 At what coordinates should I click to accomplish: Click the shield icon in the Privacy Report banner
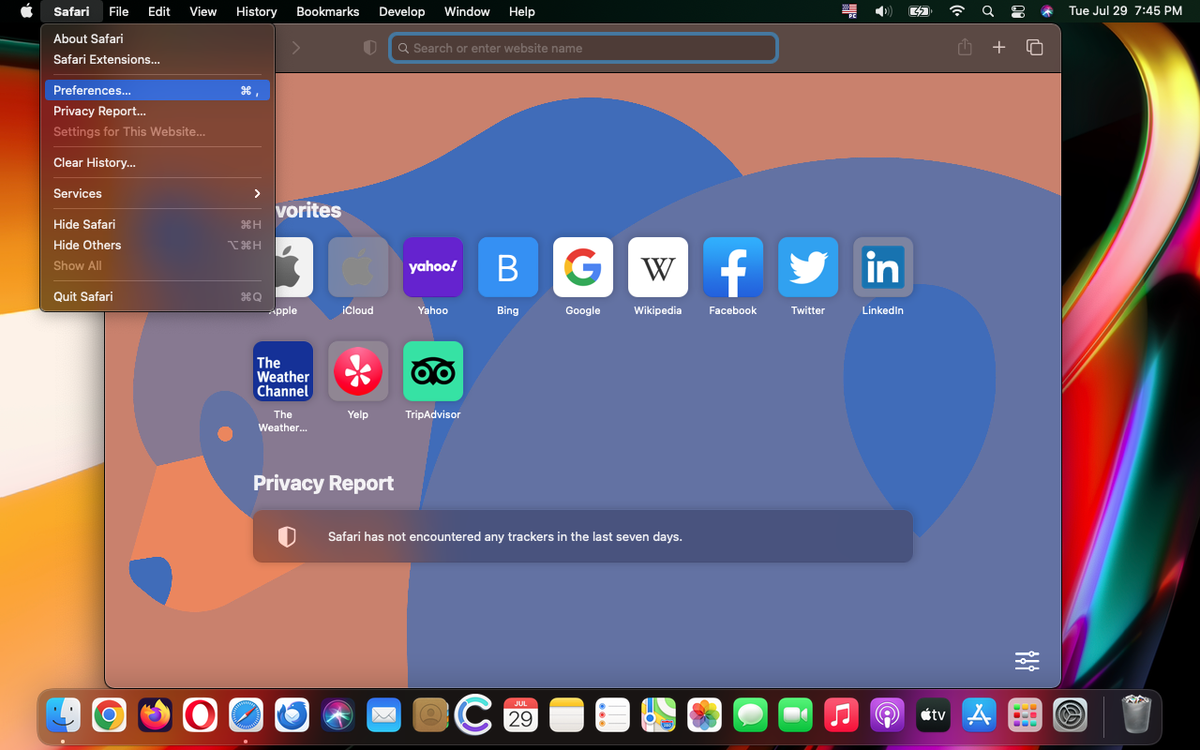tap(287, 536)
